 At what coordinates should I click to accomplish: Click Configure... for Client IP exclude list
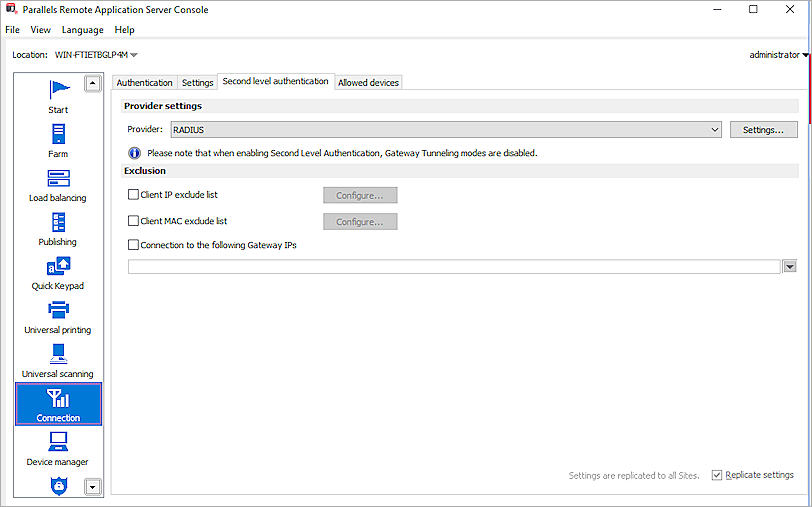360,195
